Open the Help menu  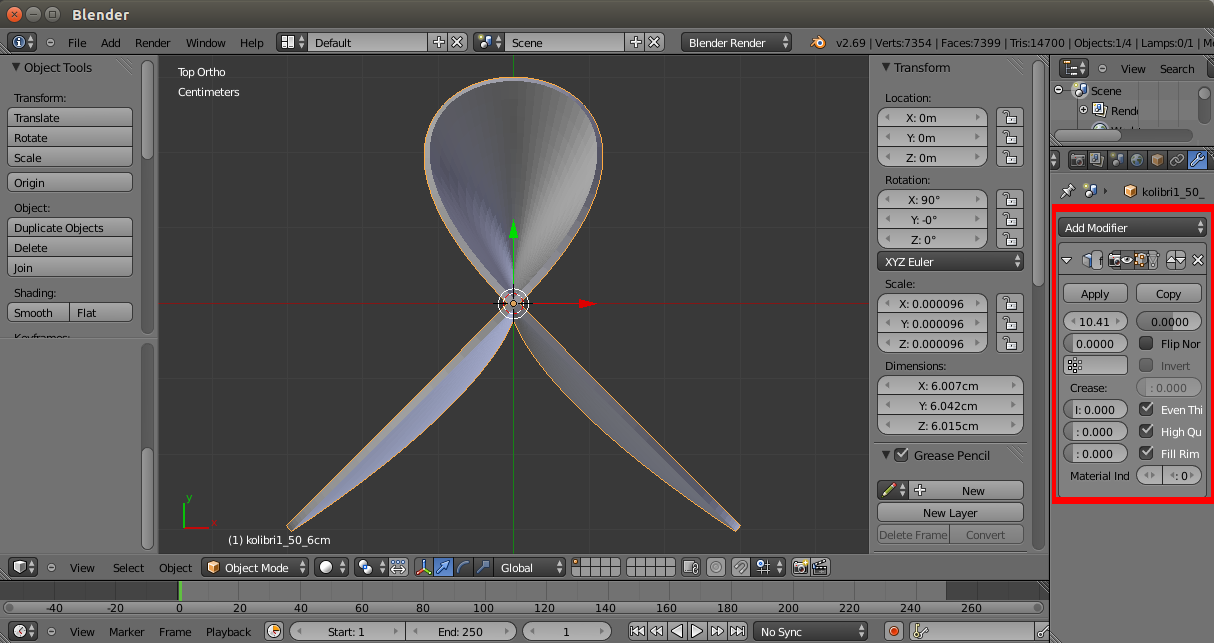click(252, 43)
